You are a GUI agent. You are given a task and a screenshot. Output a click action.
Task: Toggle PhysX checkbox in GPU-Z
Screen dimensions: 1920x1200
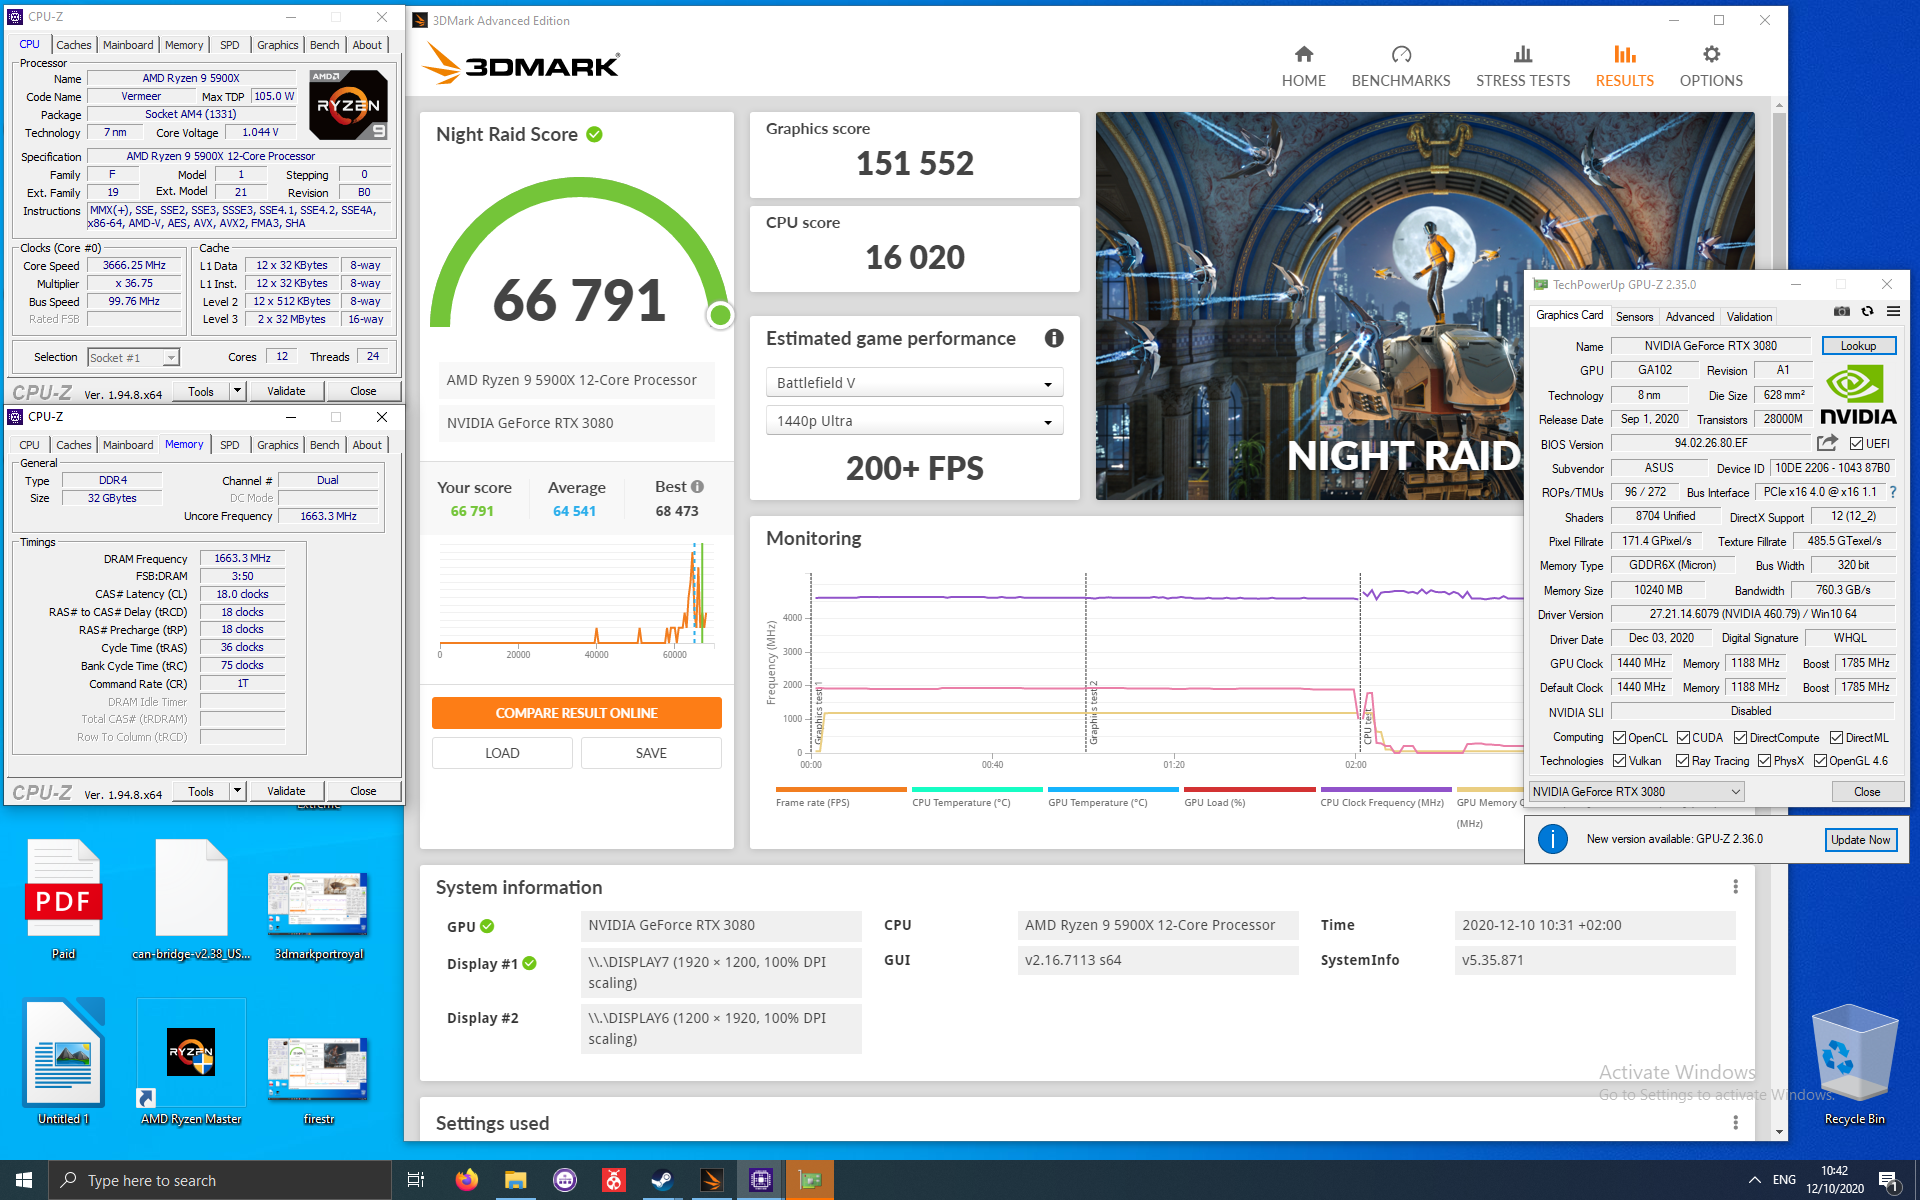tap(1765, 761)
